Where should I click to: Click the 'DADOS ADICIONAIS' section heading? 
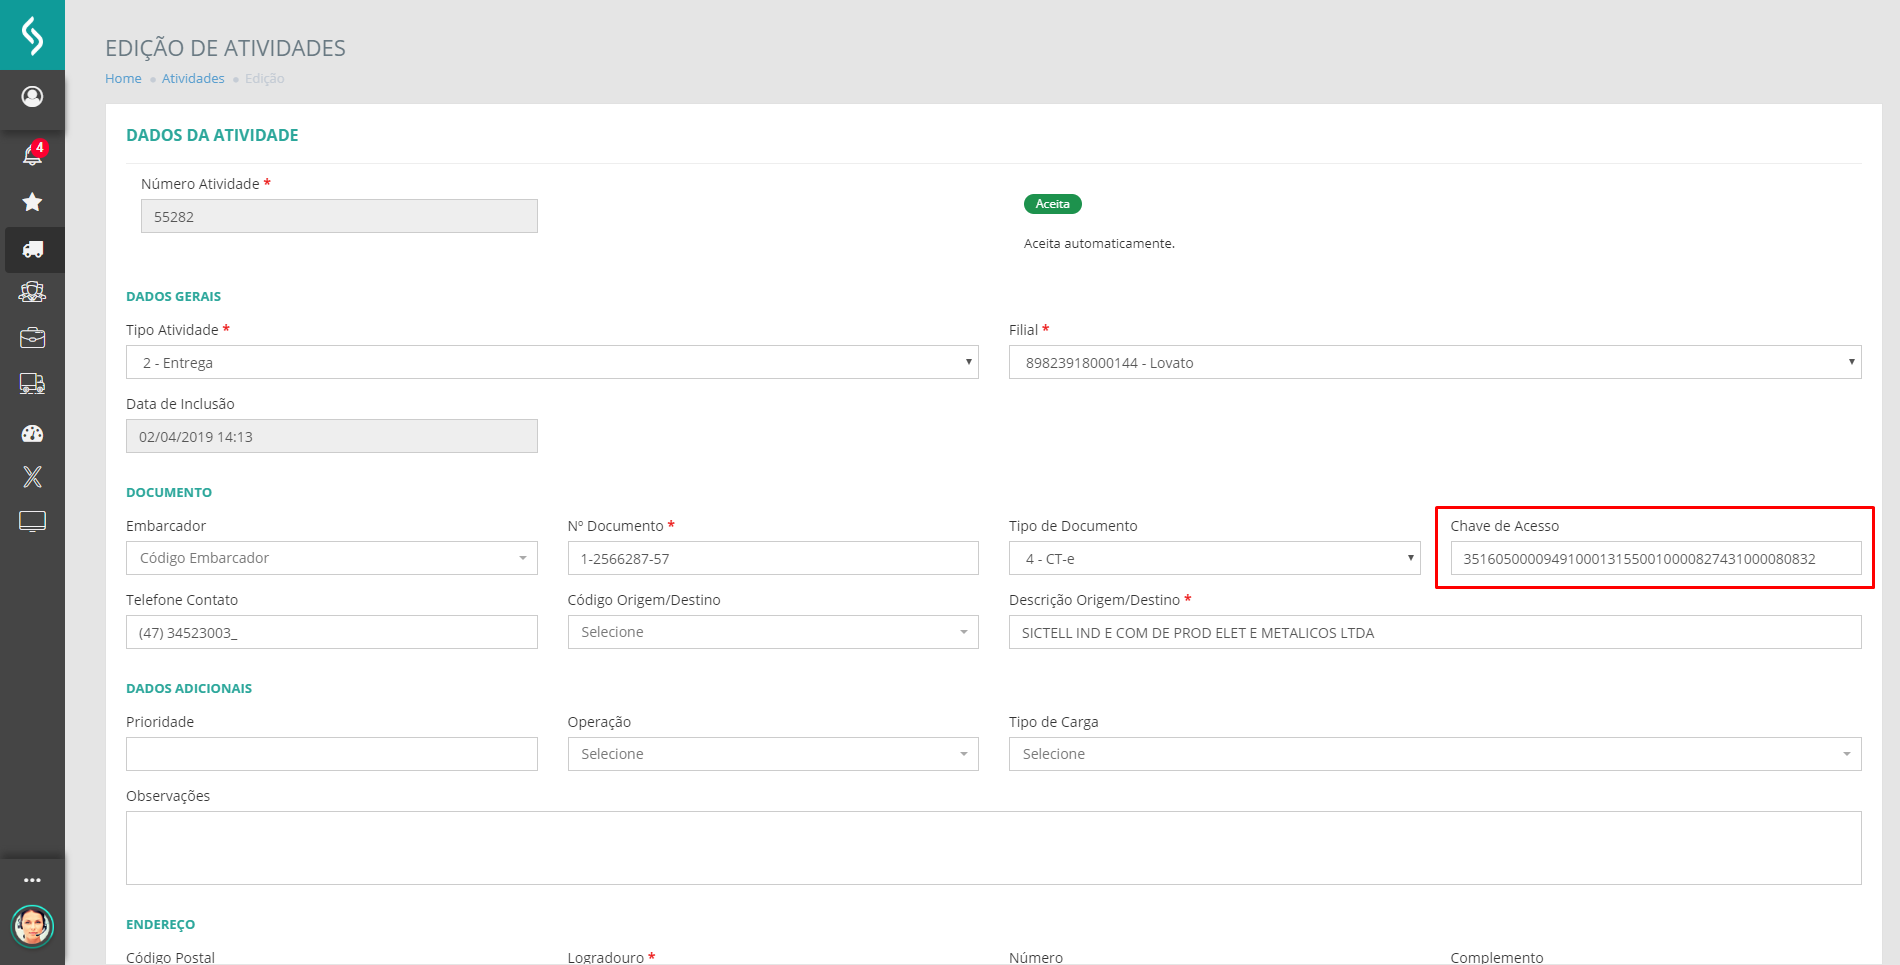189,688
